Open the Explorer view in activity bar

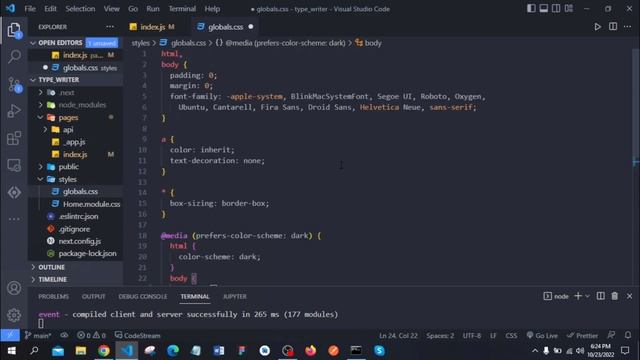click(x=14, y=30)
